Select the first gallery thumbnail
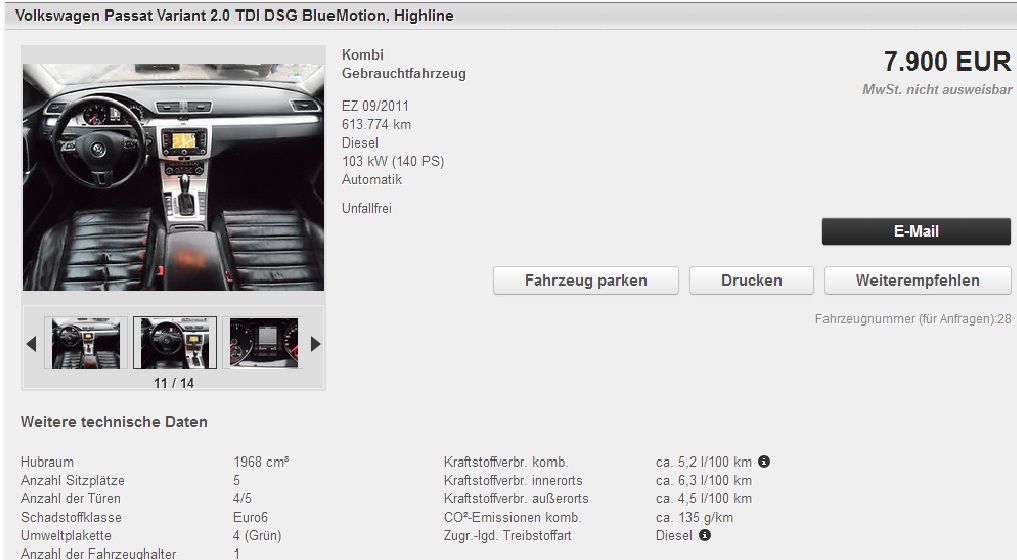Screen dimensions: 1017x560 pos(86,343)
